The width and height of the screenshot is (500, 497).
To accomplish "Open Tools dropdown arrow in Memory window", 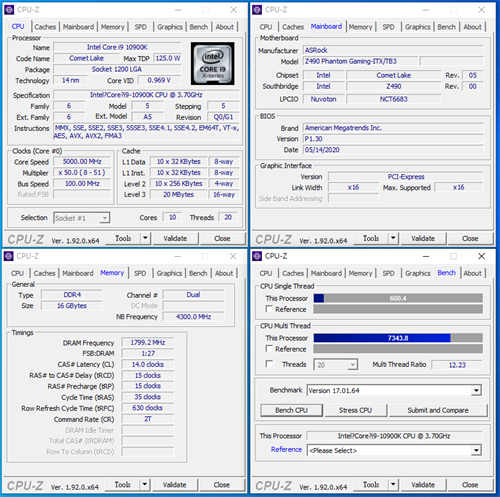I will (145, 484).
